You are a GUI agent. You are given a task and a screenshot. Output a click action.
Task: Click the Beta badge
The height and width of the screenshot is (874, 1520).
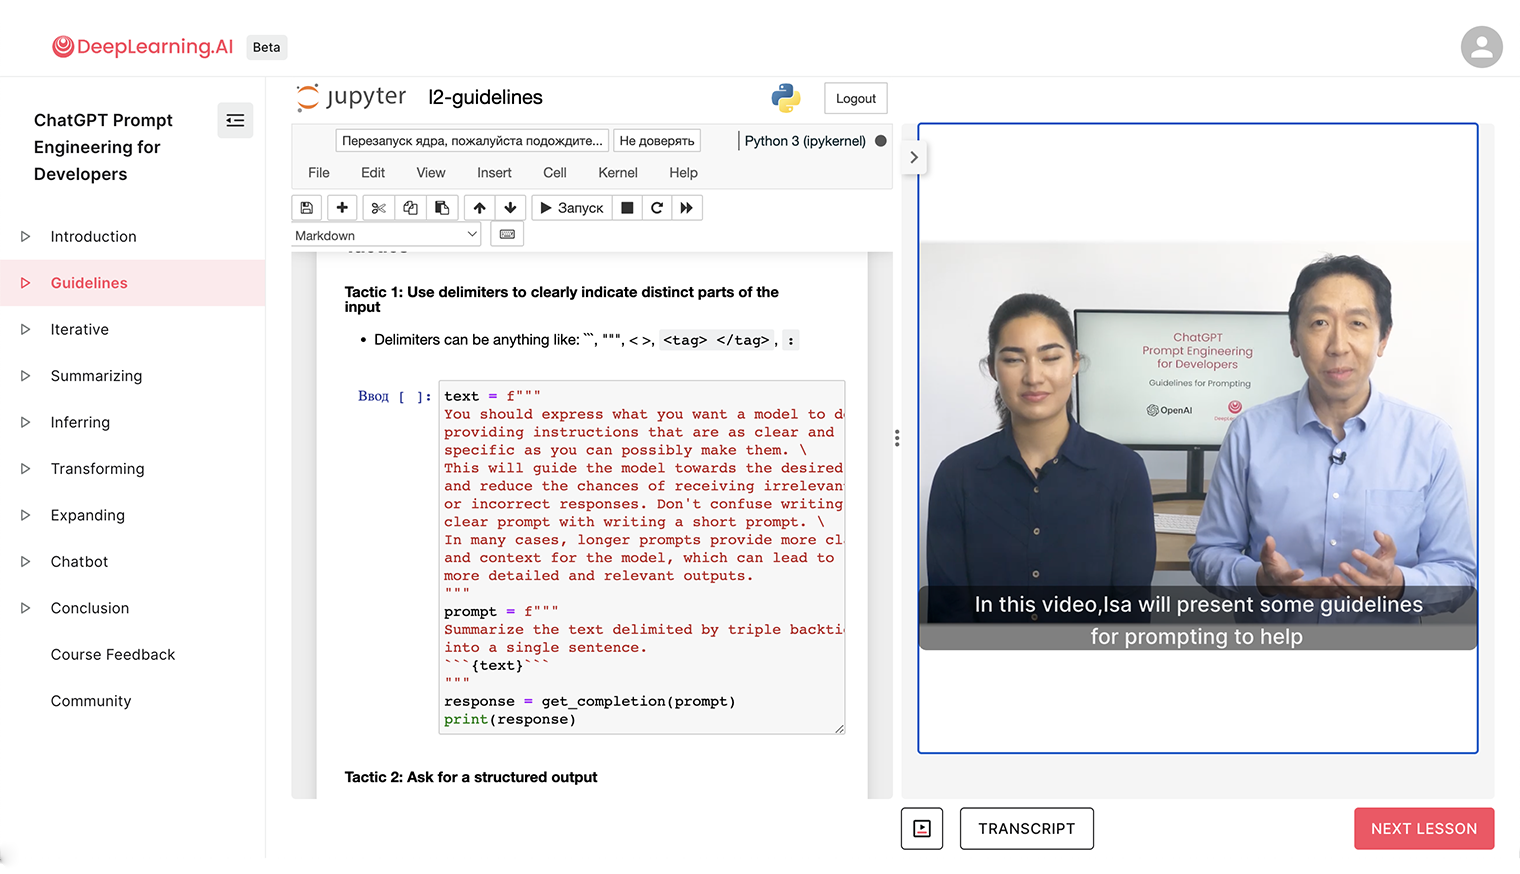[x=267, y=47]
